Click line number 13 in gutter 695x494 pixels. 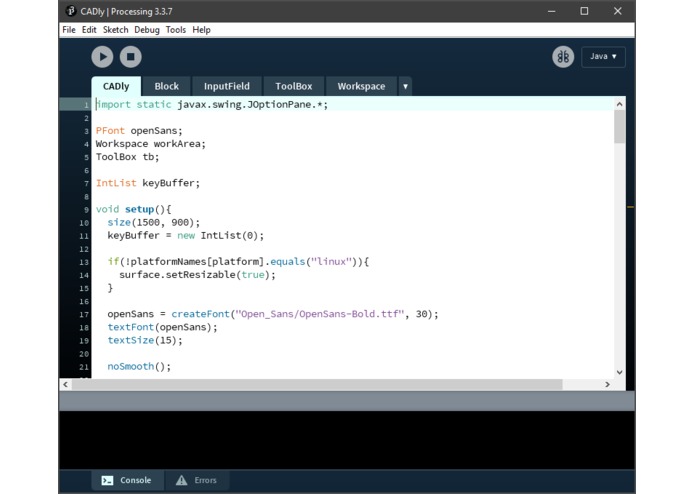[x=84, y=262]
